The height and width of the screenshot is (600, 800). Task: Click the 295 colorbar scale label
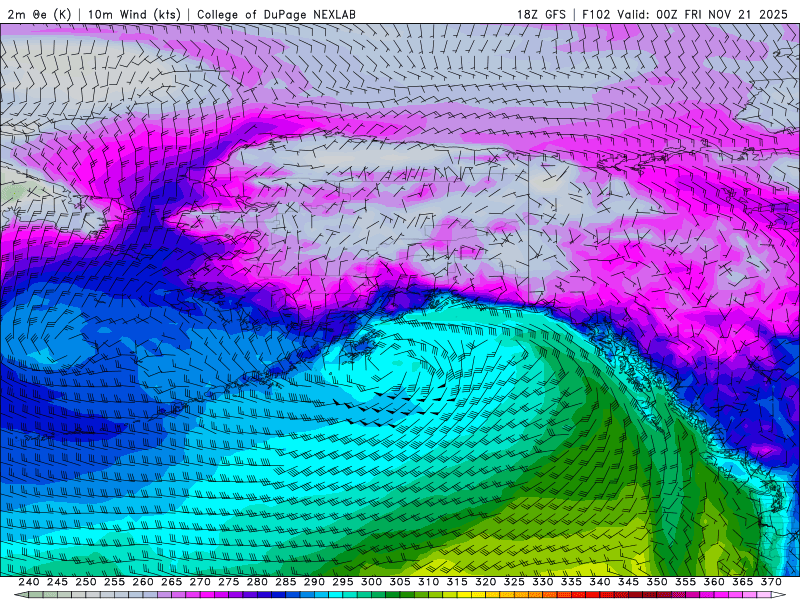coord(343,582)
